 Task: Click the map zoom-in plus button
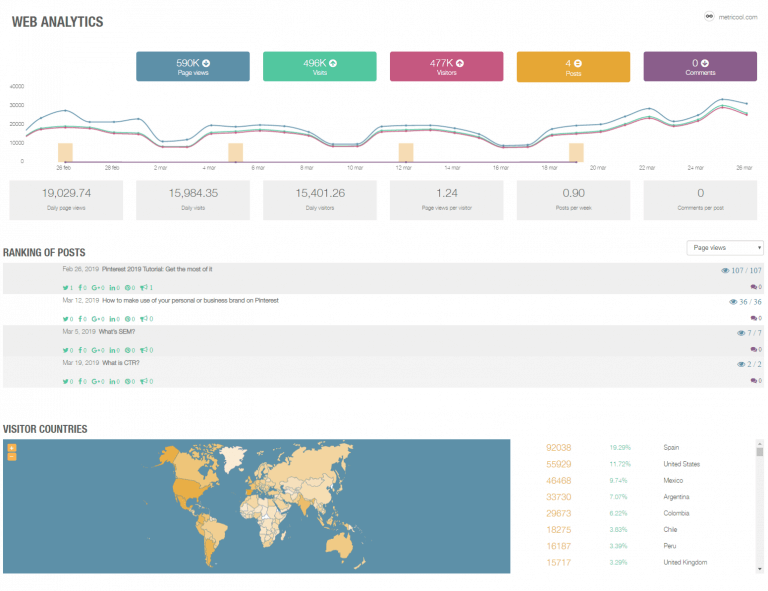coord(12,448)
